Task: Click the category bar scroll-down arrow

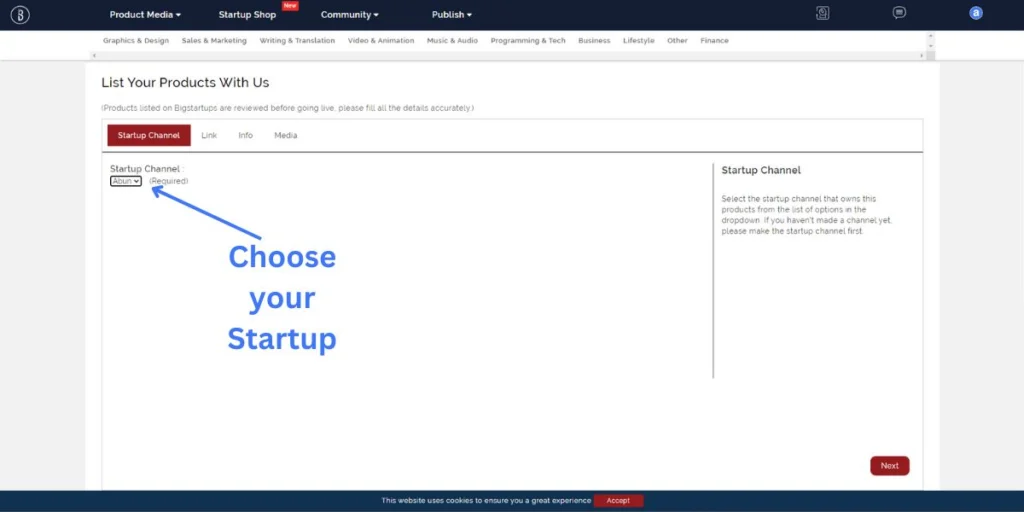Action: tap(931, 46)
